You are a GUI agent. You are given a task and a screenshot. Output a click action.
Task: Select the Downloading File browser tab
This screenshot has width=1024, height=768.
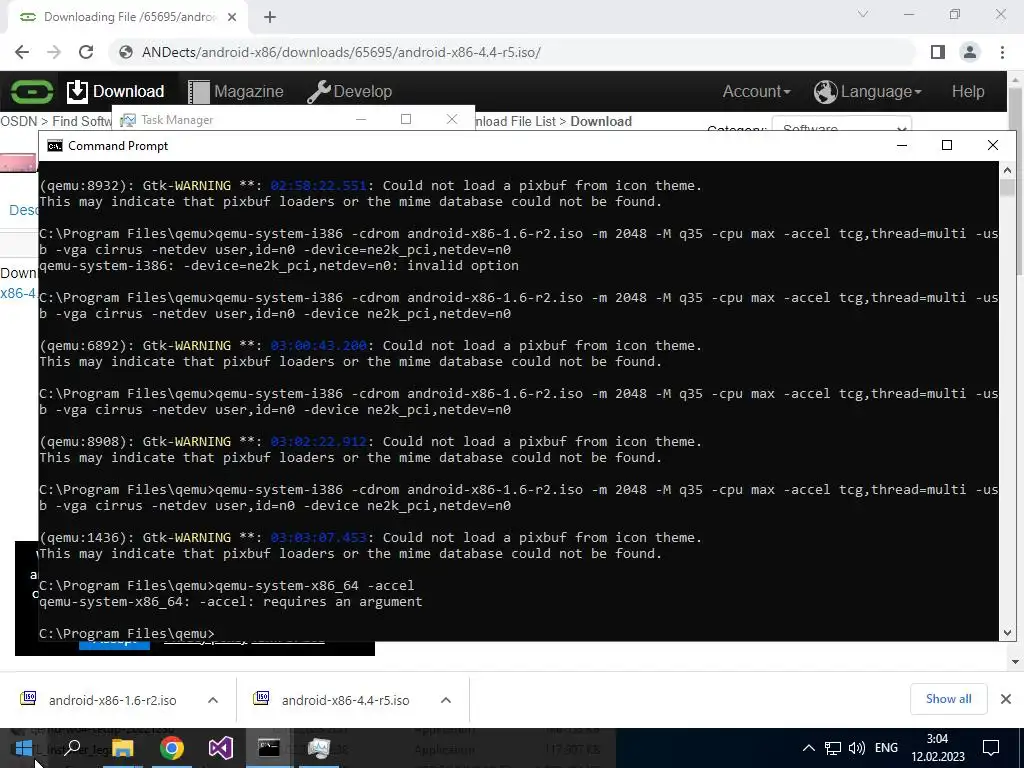click(x=128, y=17)
